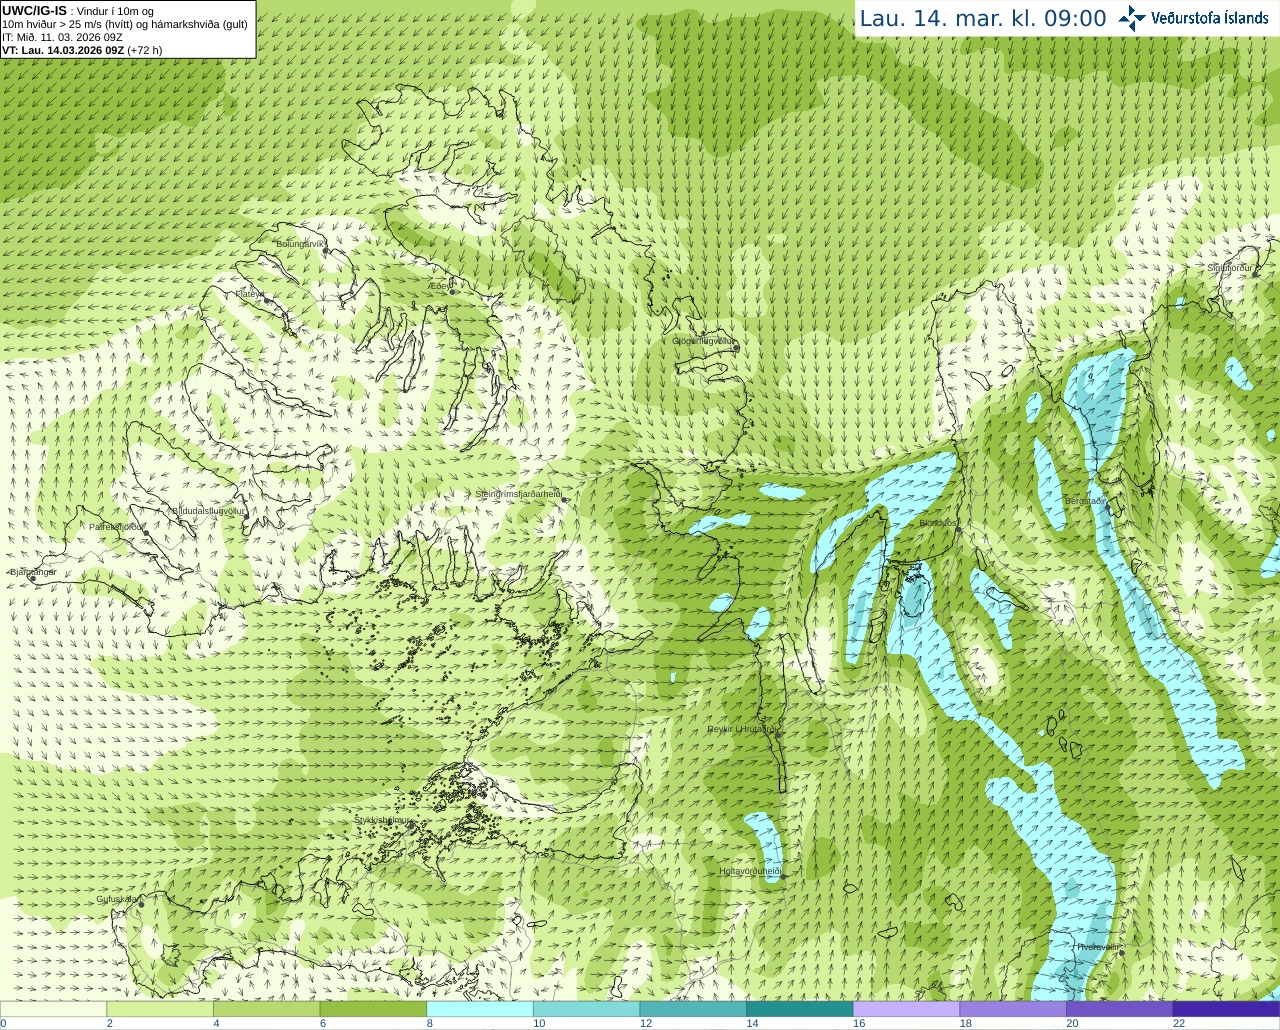Select the 10–12 m/s turquoise legend swatch
Image resolution: width=1280 pixels, height=1030 pixels.
tap(586, 1008)
